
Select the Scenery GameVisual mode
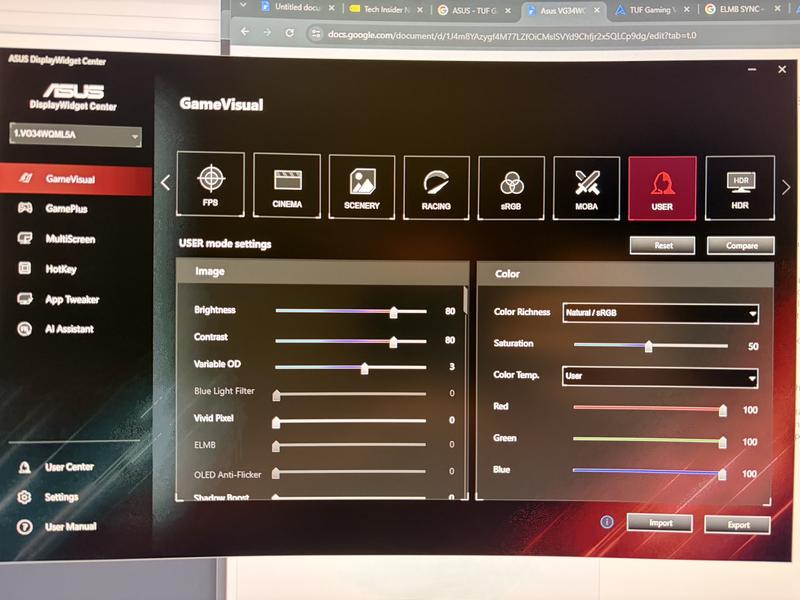click(x=362, y=187)
